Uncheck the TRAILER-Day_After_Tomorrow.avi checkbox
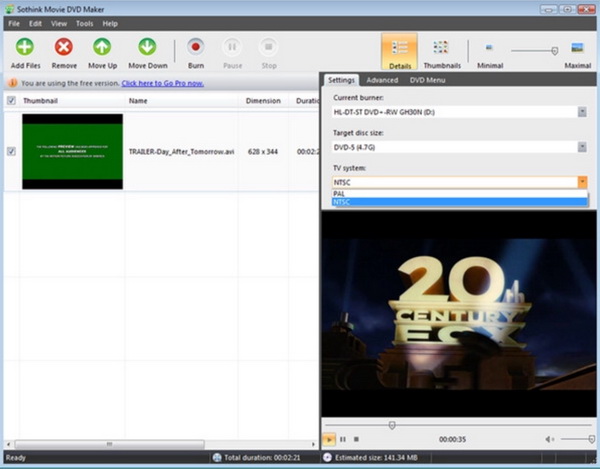 (x=11, y=152)
